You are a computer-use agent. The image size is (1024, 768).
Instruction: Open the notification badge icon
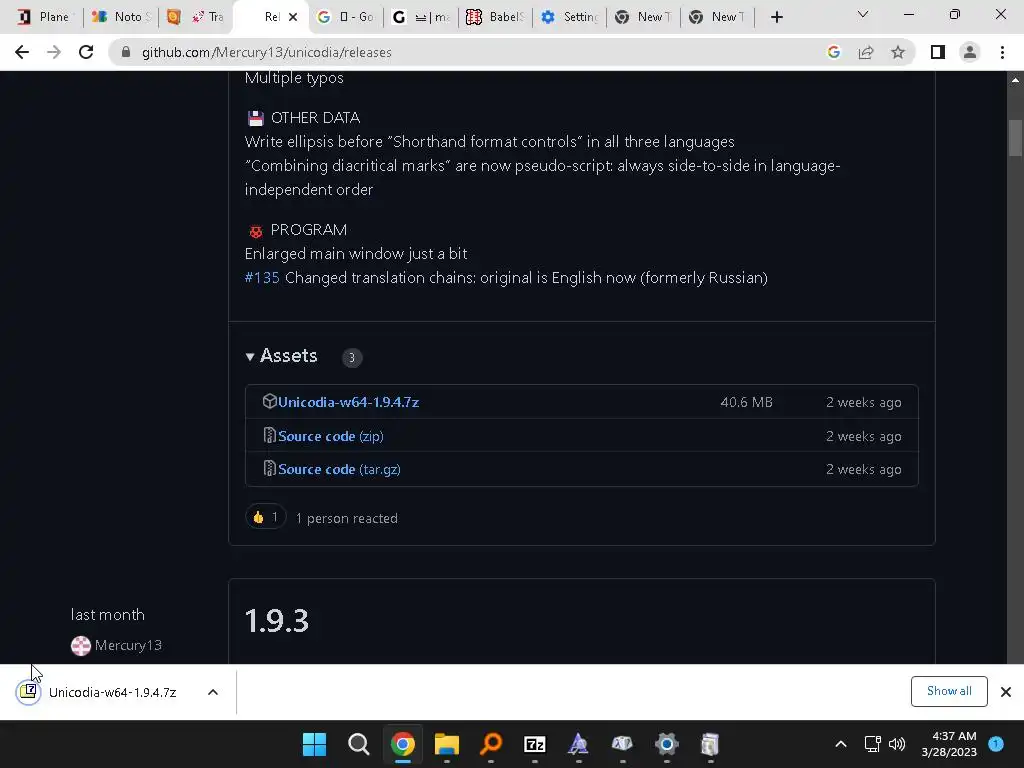pos(996,744)
